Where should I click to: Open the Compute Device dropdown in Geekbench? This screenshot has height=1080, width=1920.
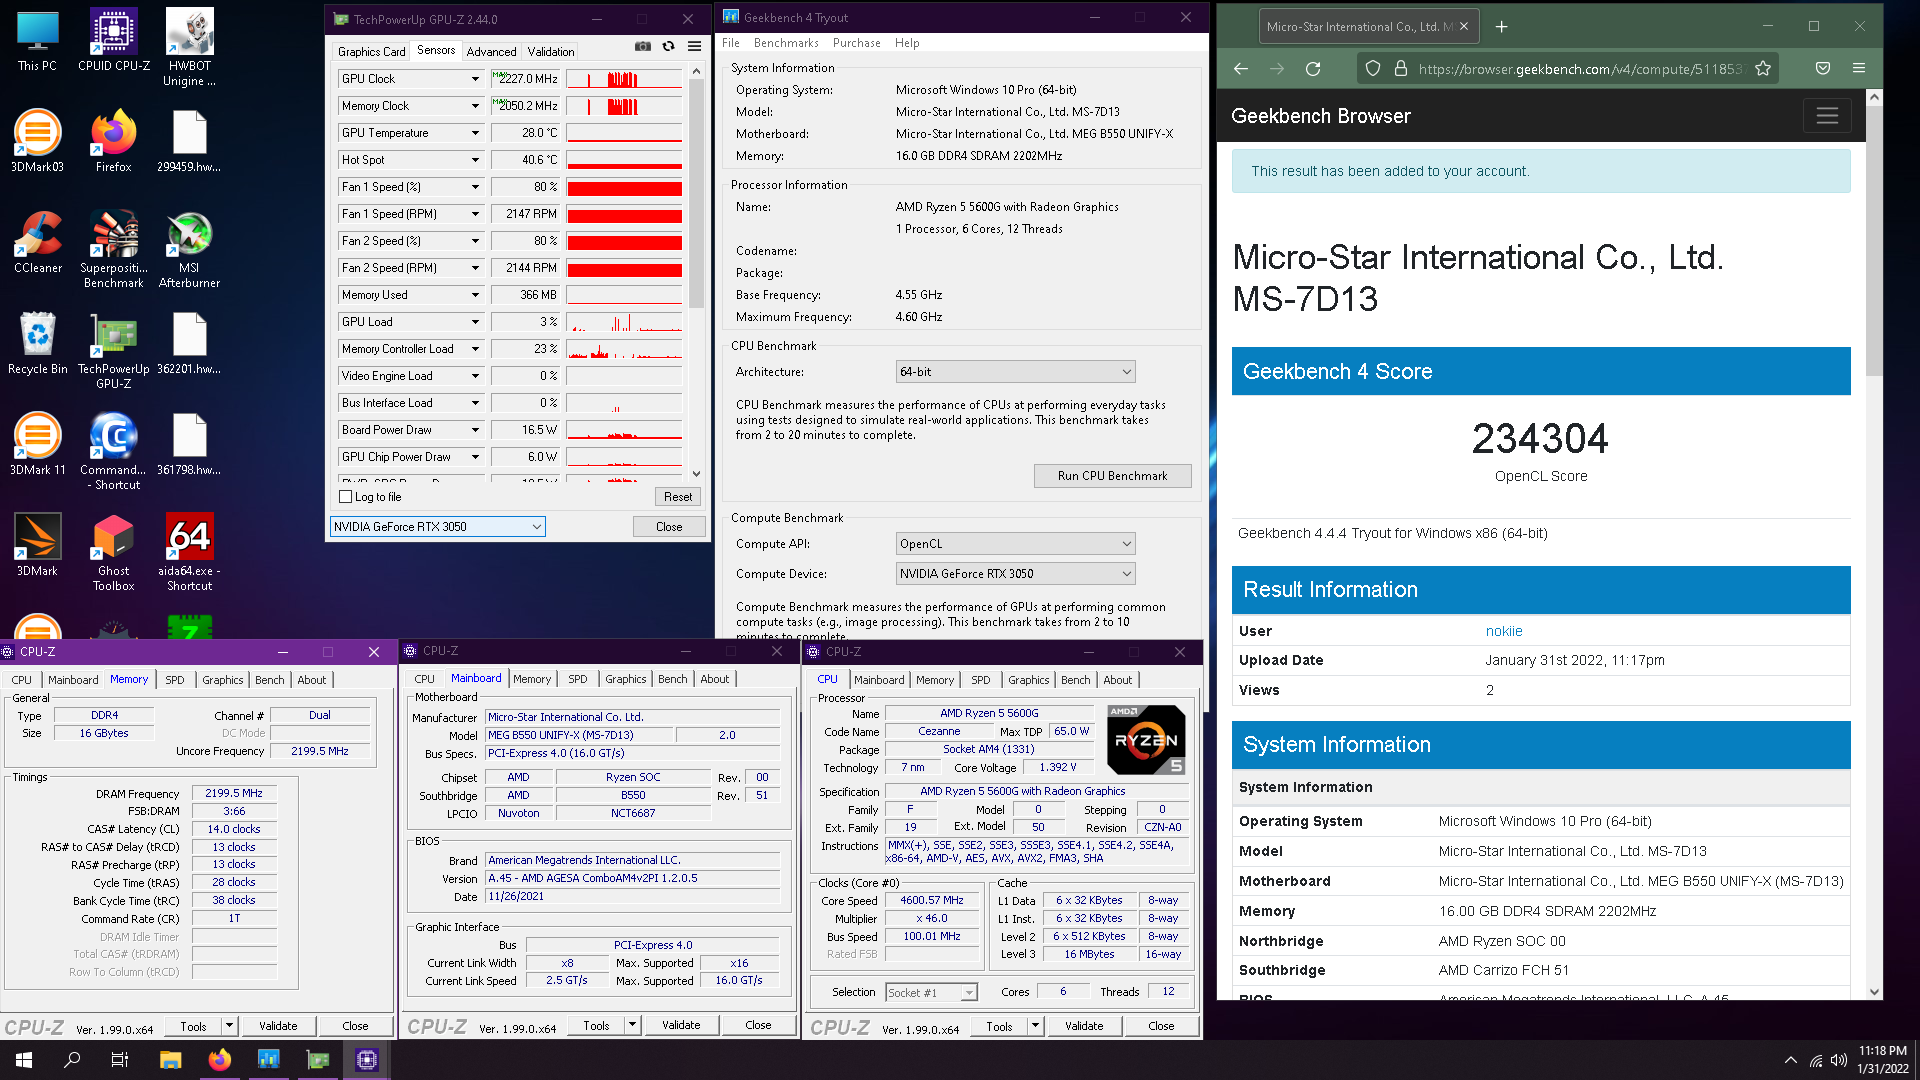(x=1015, y=574)
